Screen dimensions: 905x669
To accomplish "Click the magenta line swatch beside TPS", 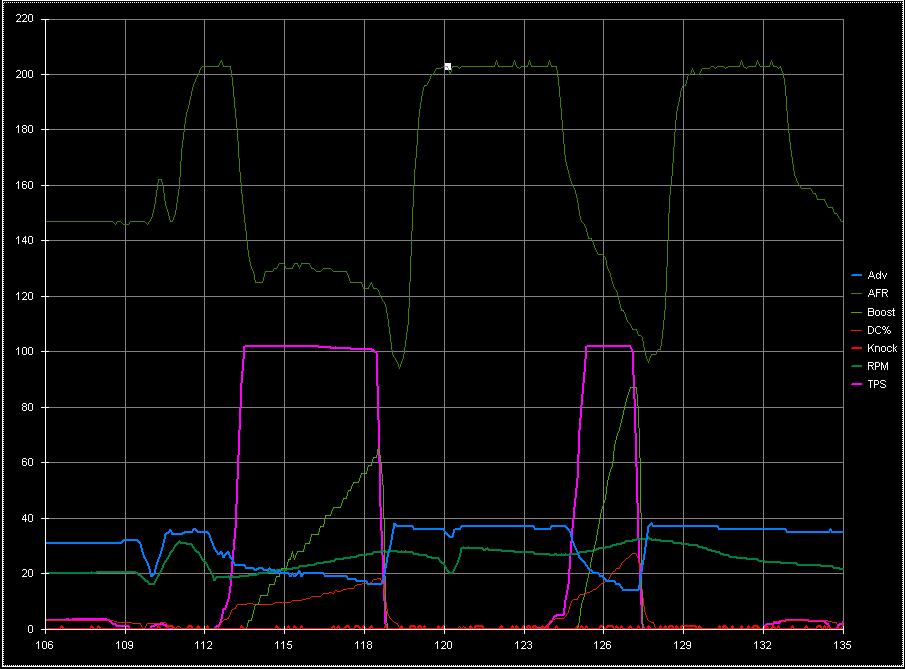I will pos(856,384).
